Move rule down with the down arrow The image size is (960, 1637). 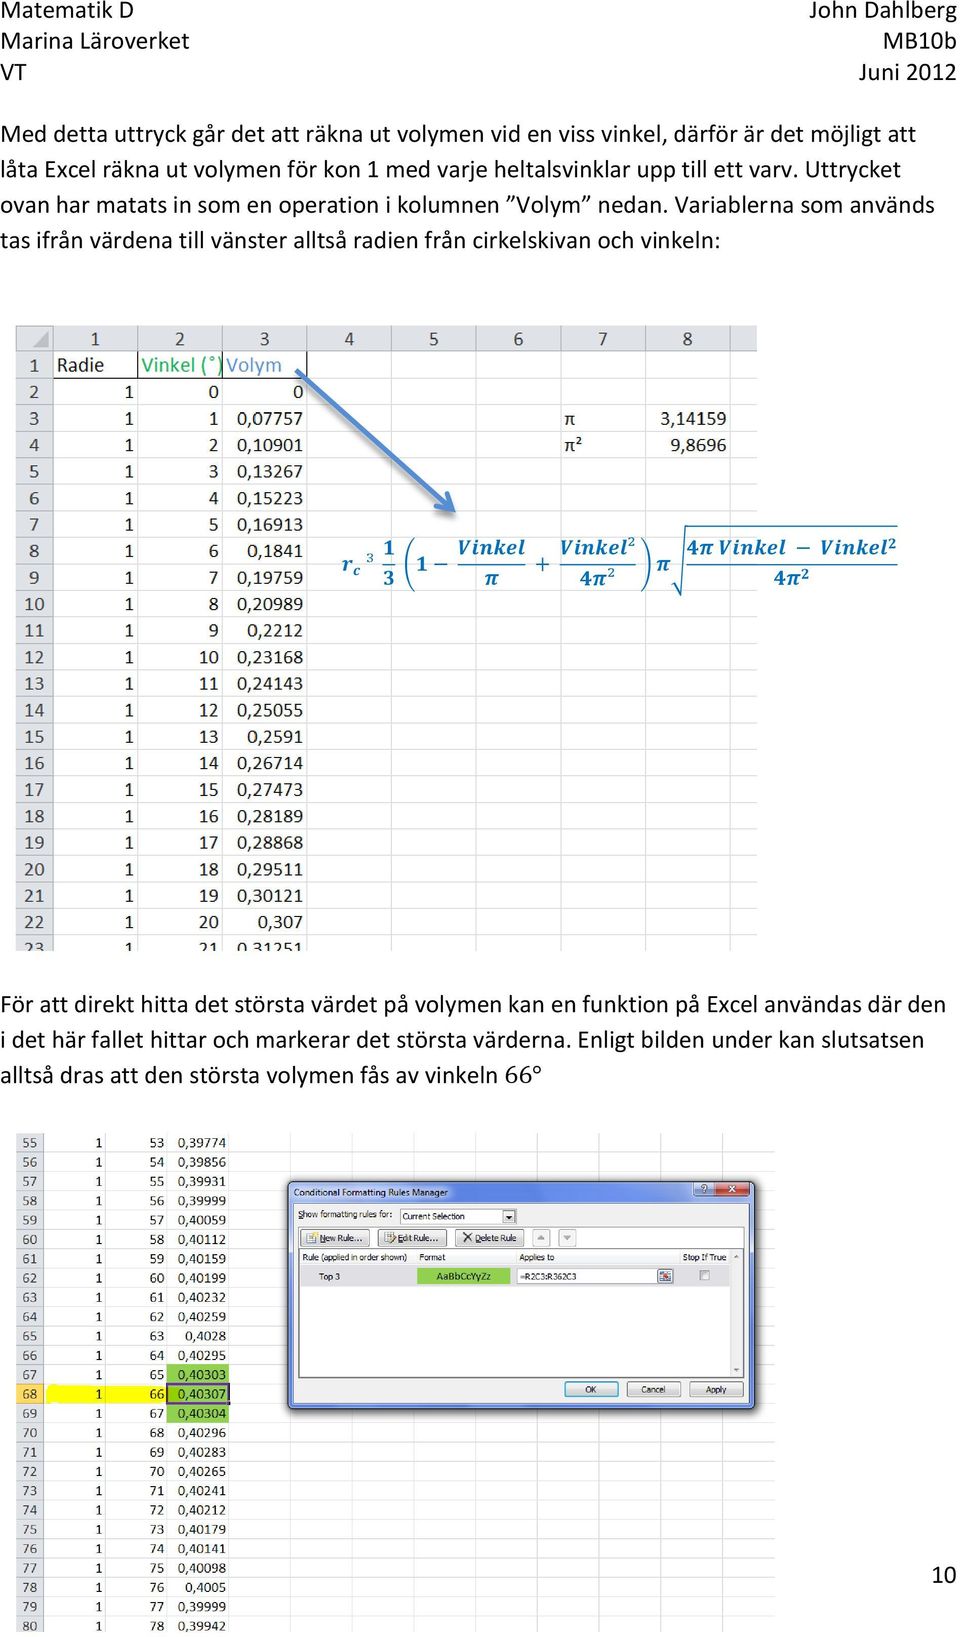pos(567,1238)
